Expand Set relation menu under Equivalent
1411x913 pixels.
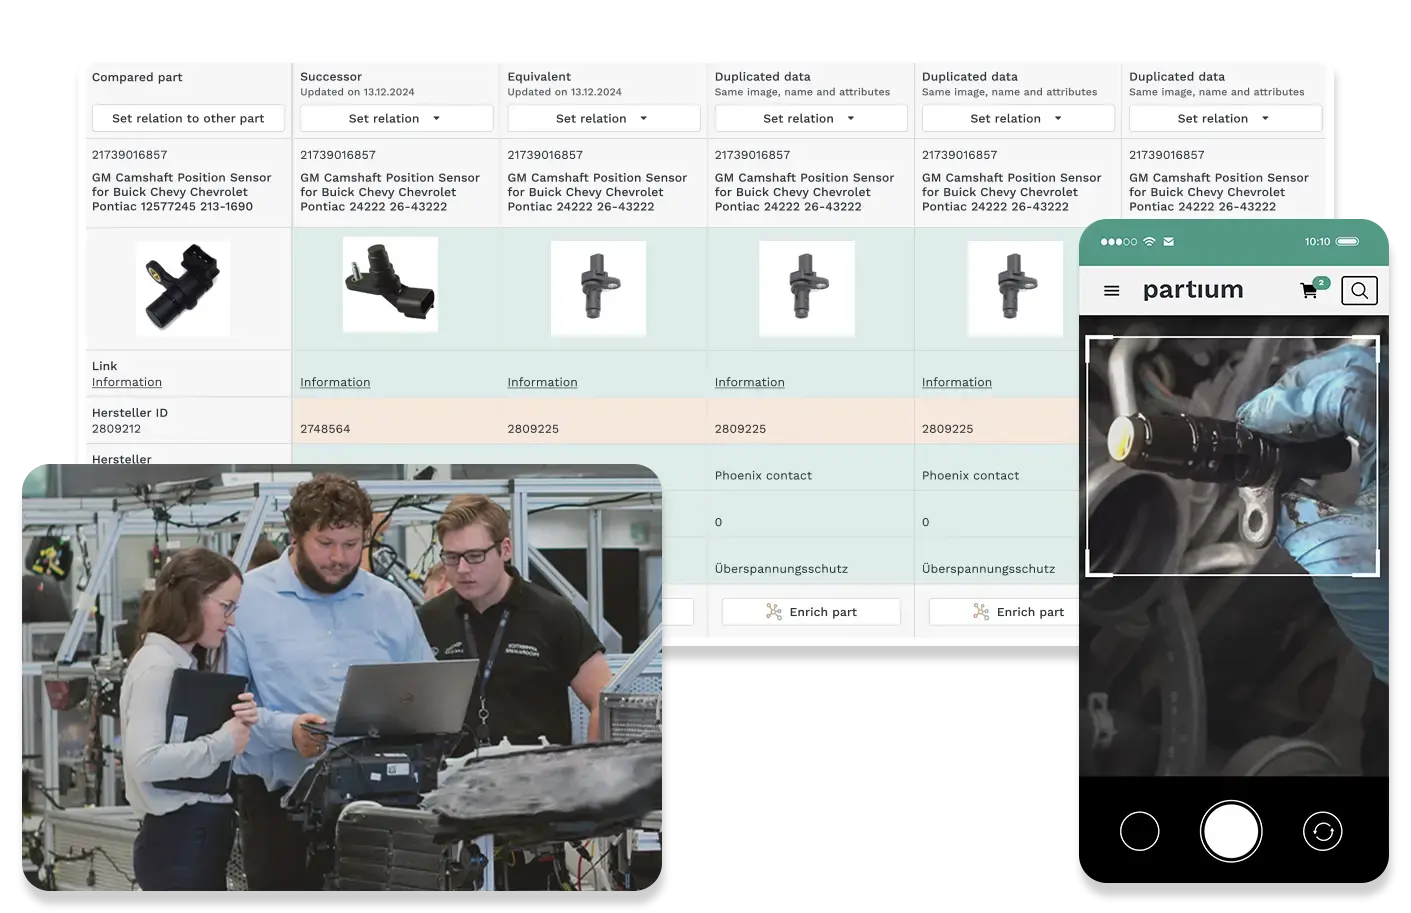click(x=603, y=118)
